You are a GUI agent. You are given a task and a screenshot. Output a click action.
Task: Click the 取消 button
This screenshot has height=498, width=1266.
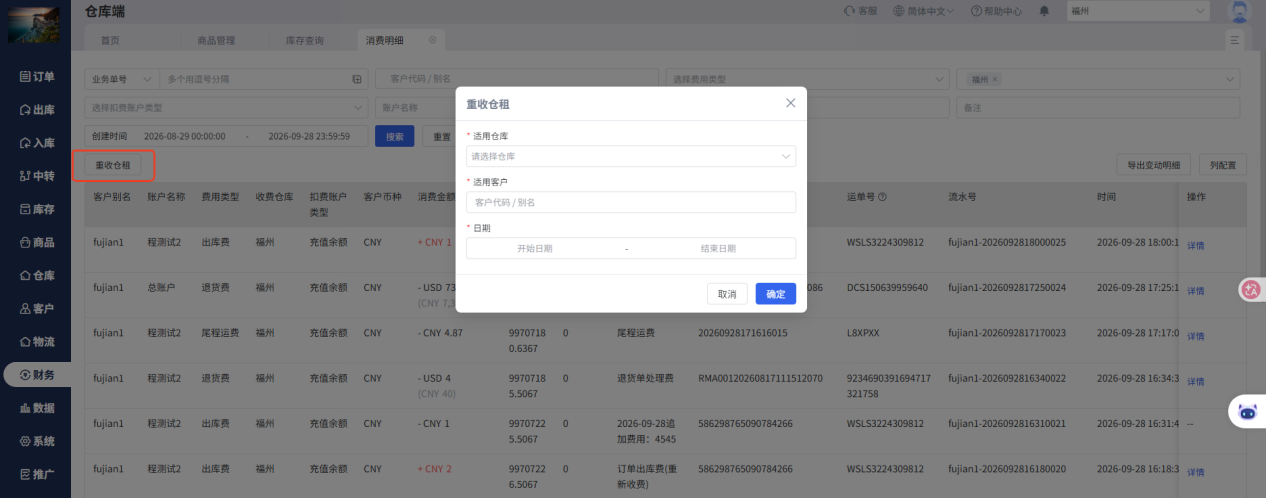pos(727,293)
